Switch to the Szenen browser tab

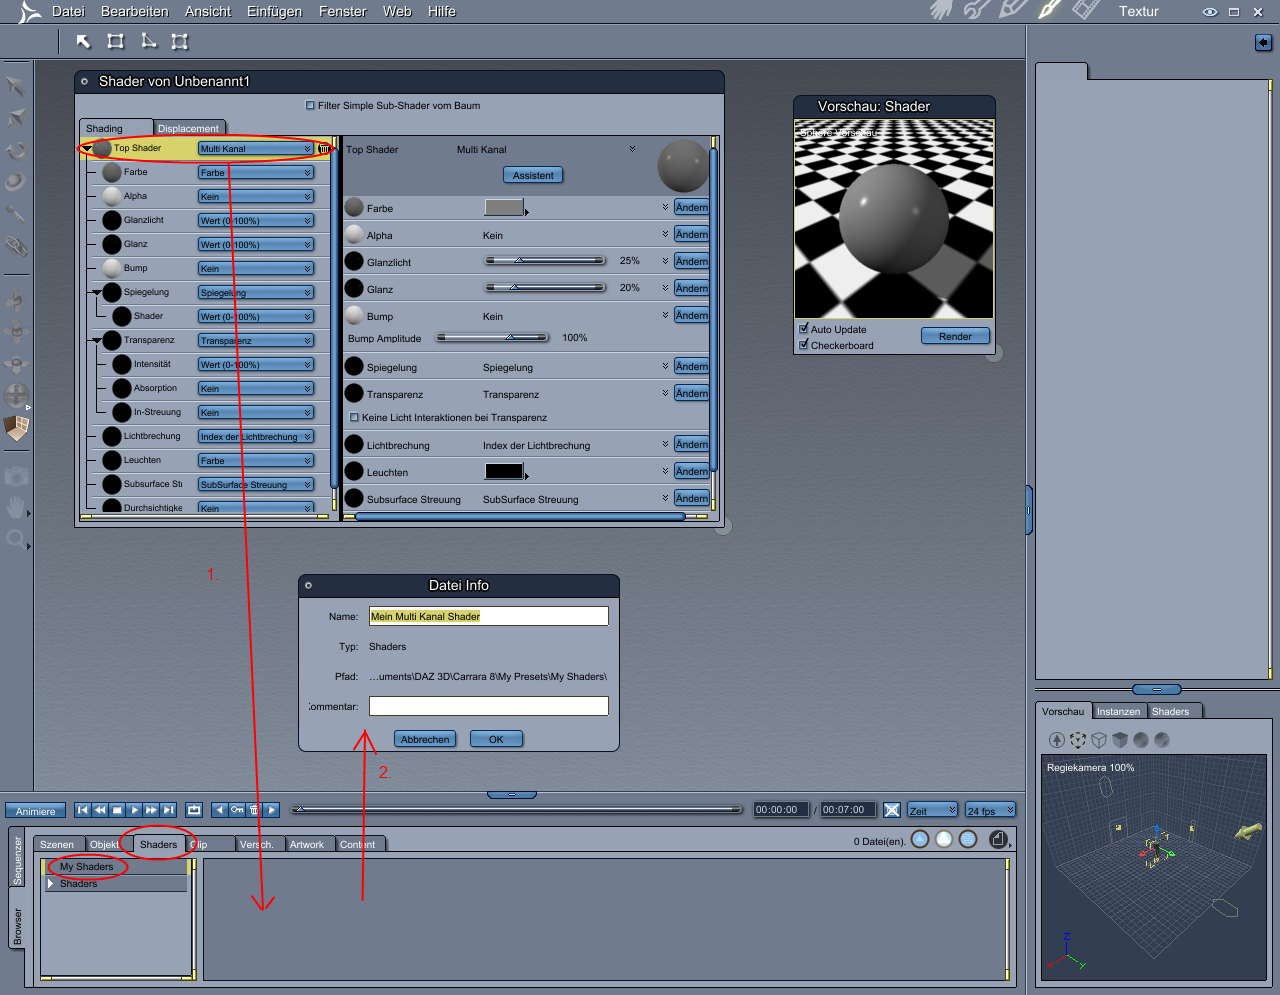(57, 844)
